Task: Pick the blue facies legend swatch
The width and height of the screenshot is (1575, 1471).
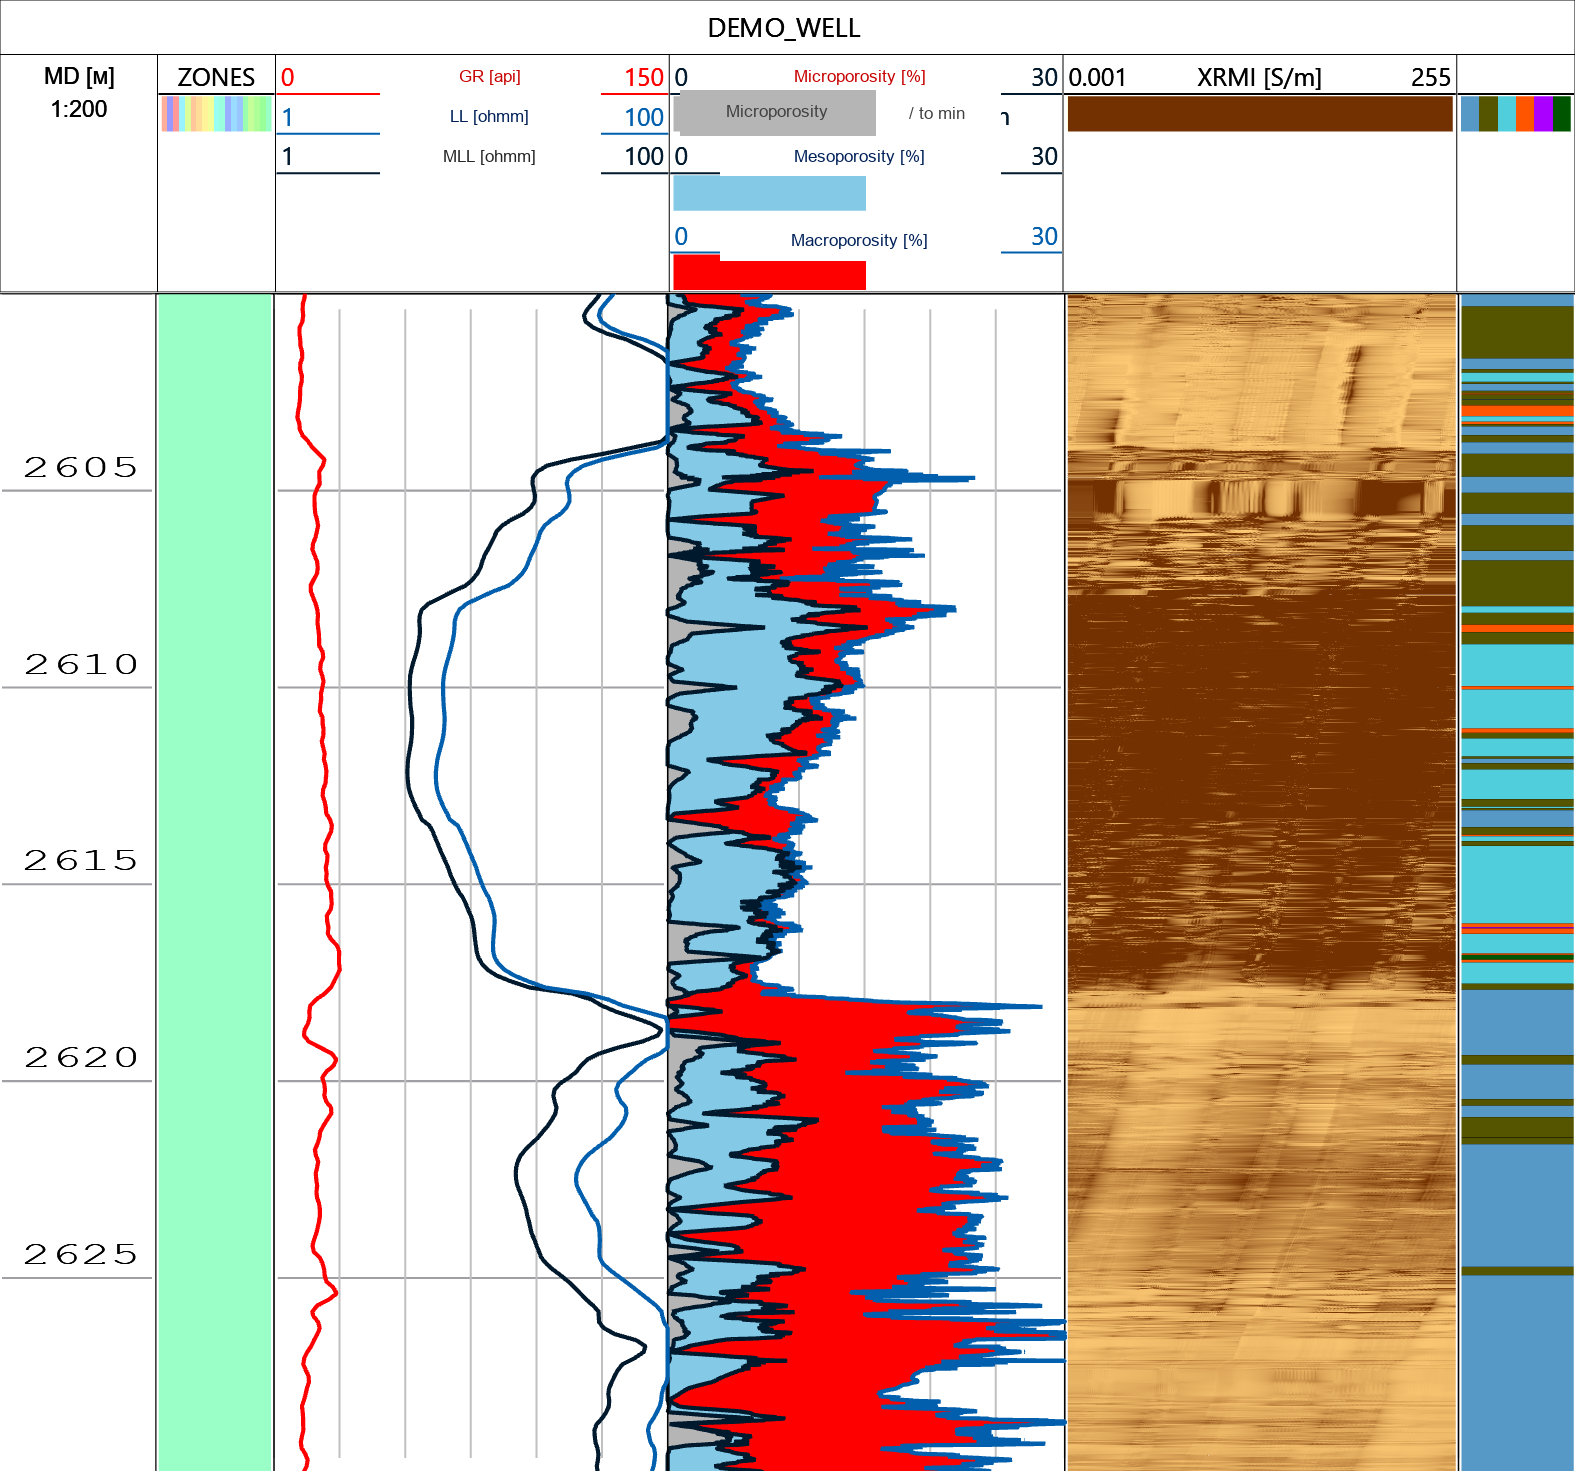Action: [1470, 114]
